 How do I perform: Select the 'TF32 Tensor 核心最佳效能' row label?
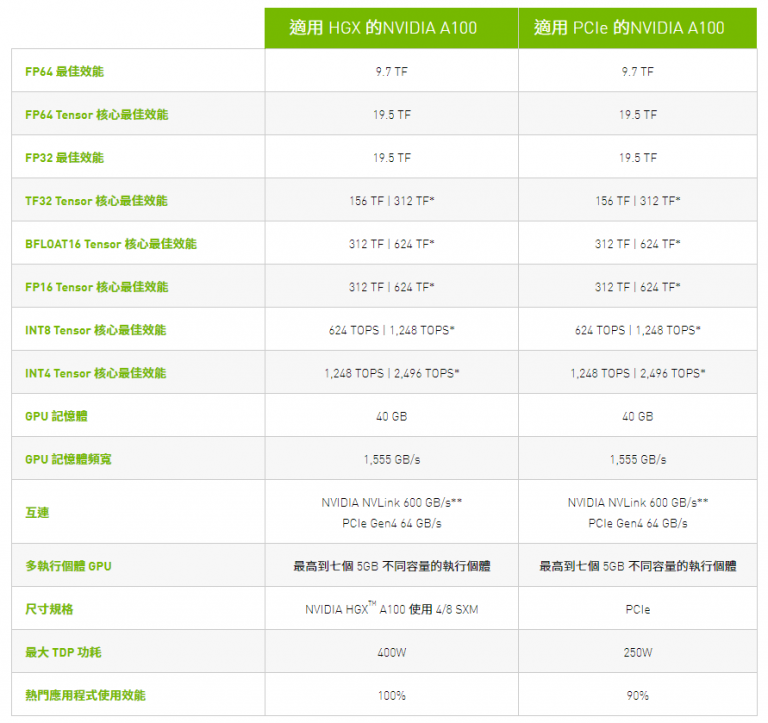[x=96, y=201]
